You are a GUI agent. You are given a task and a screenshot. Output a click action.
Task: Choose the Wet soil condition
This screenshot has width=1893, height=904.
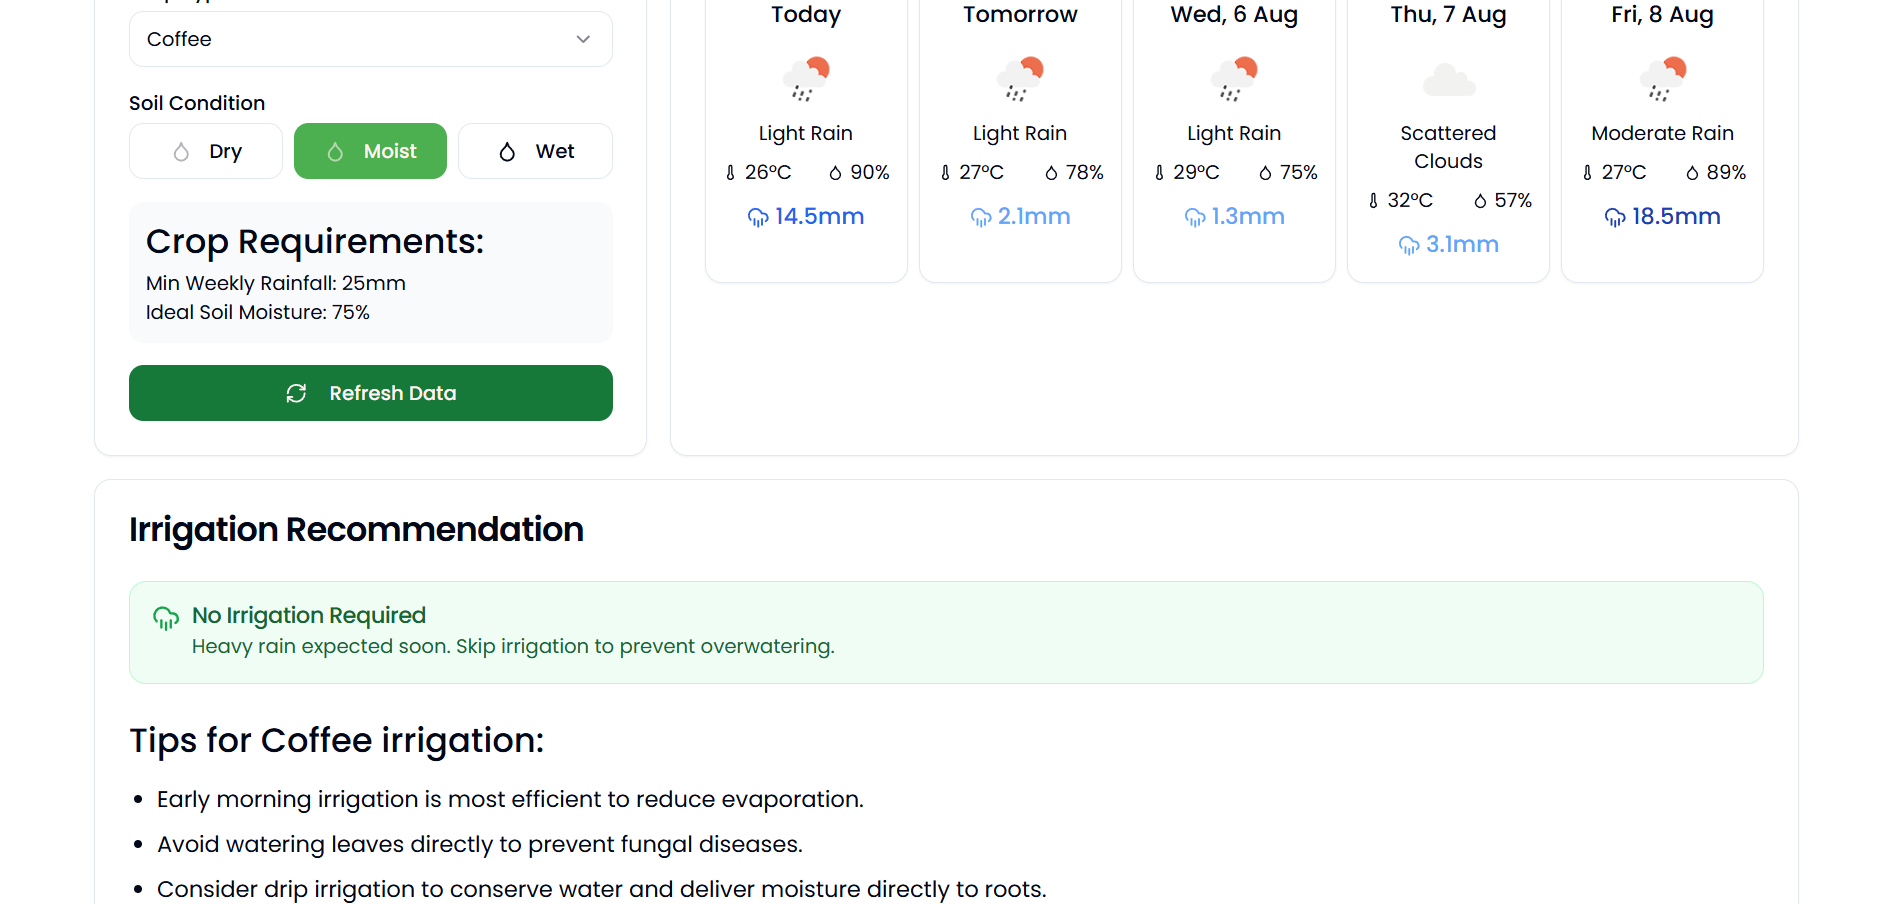point(535,151)
